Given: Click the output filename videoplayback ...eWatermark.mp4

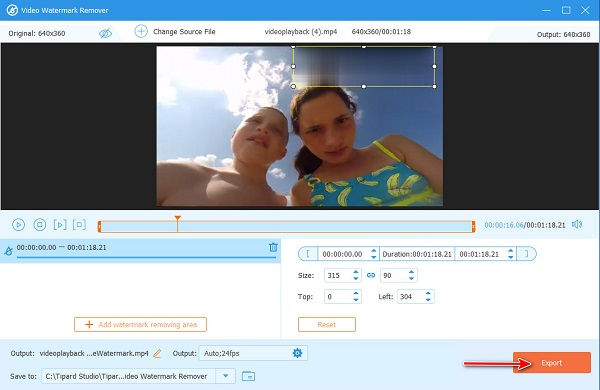Looking at the screenshot, I should [94, 353].
